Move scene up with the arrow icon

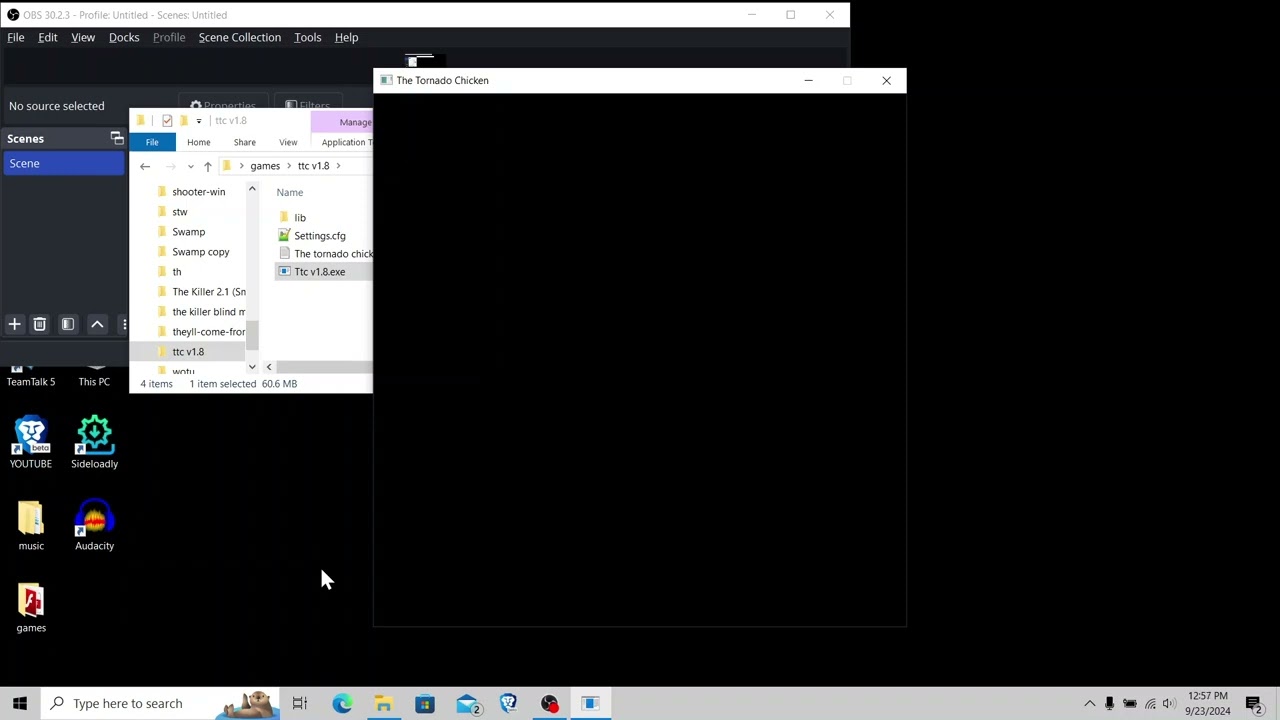tap(97, 324)
